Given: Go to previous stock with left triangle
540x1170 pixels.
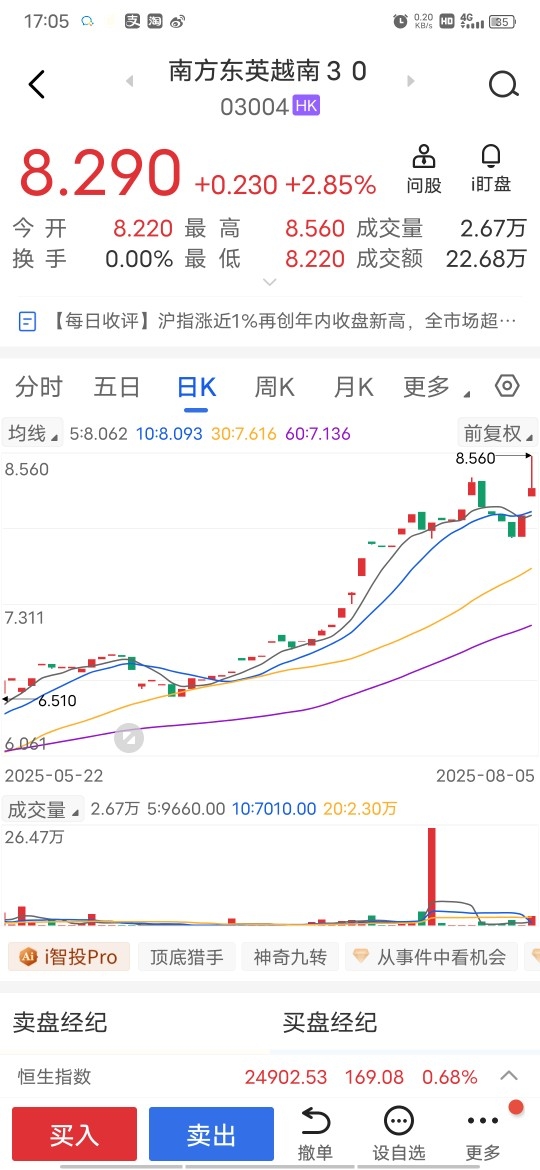Looking at the screenshot, I should point(130,81).
